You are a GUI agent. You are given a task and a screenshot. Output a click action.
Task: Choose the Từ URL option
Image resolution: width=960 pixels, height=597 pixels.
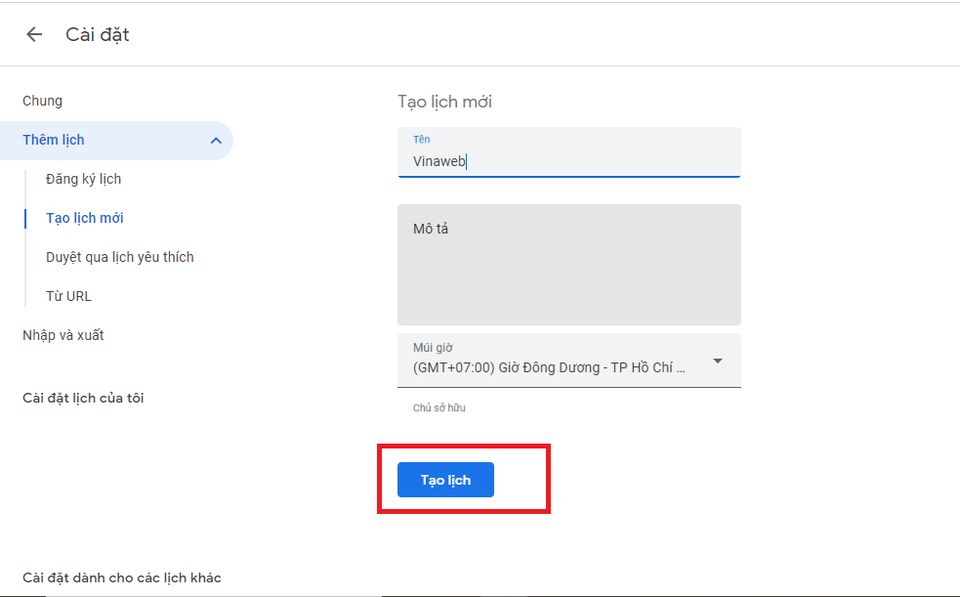69,296
